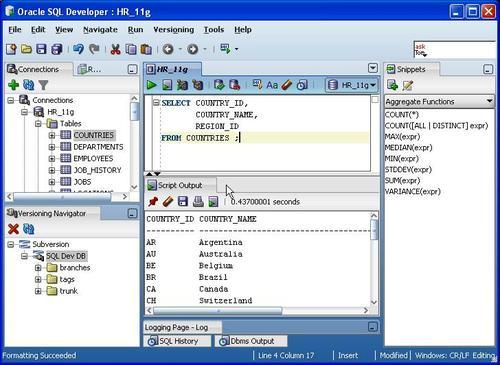Click the New file toolbar icon
Screen dimensions: 500x365
11,49
